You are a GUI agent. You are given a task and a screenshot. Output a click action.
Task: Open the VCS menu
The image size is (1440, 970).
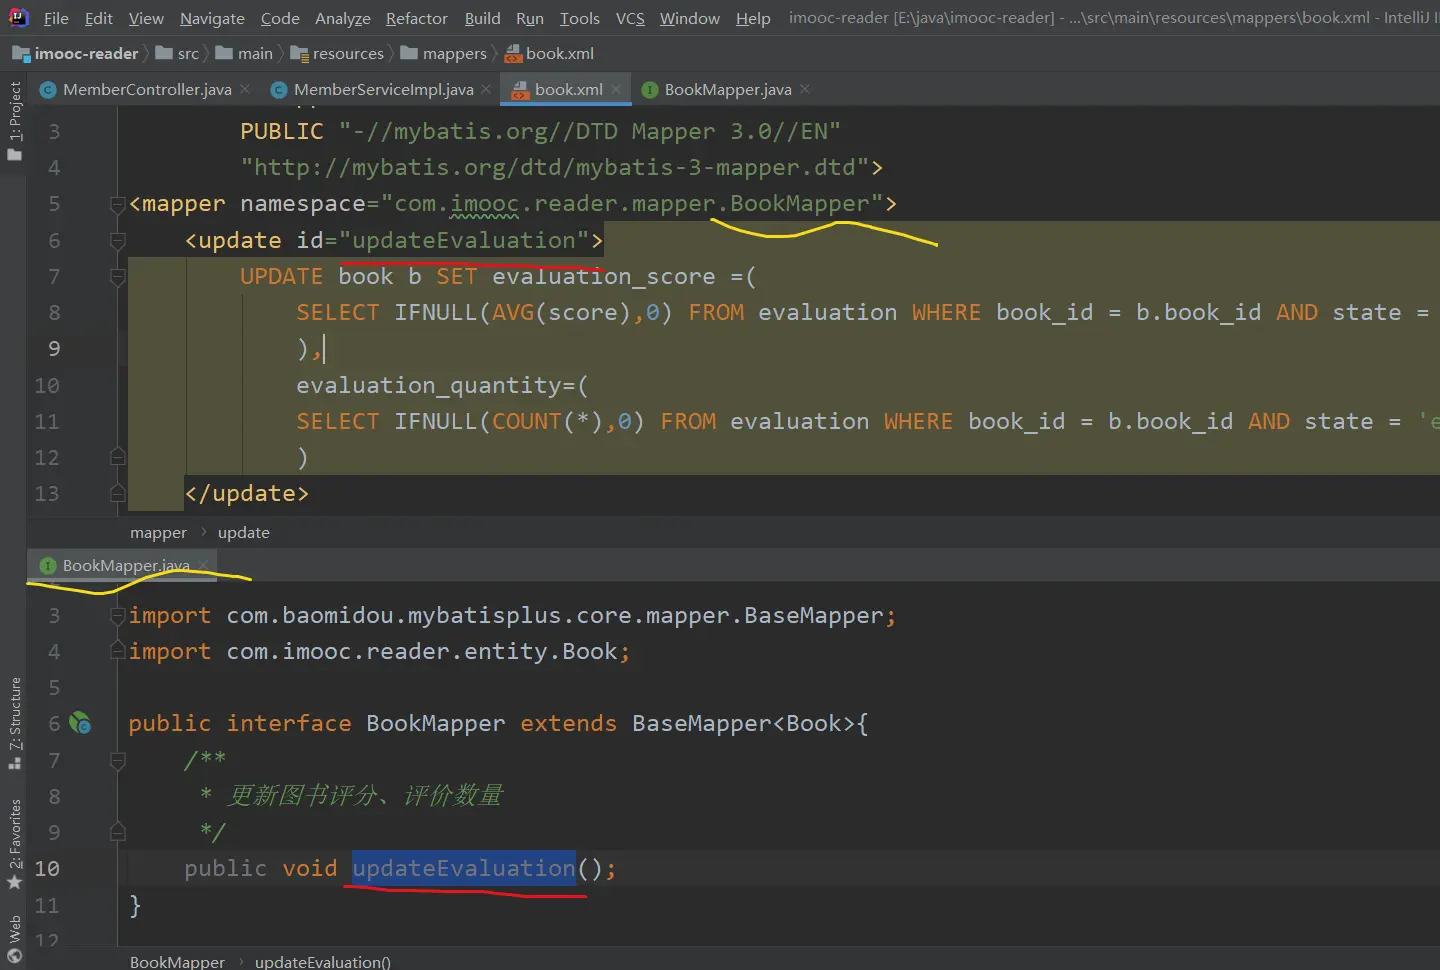click(x=629, y=18)
